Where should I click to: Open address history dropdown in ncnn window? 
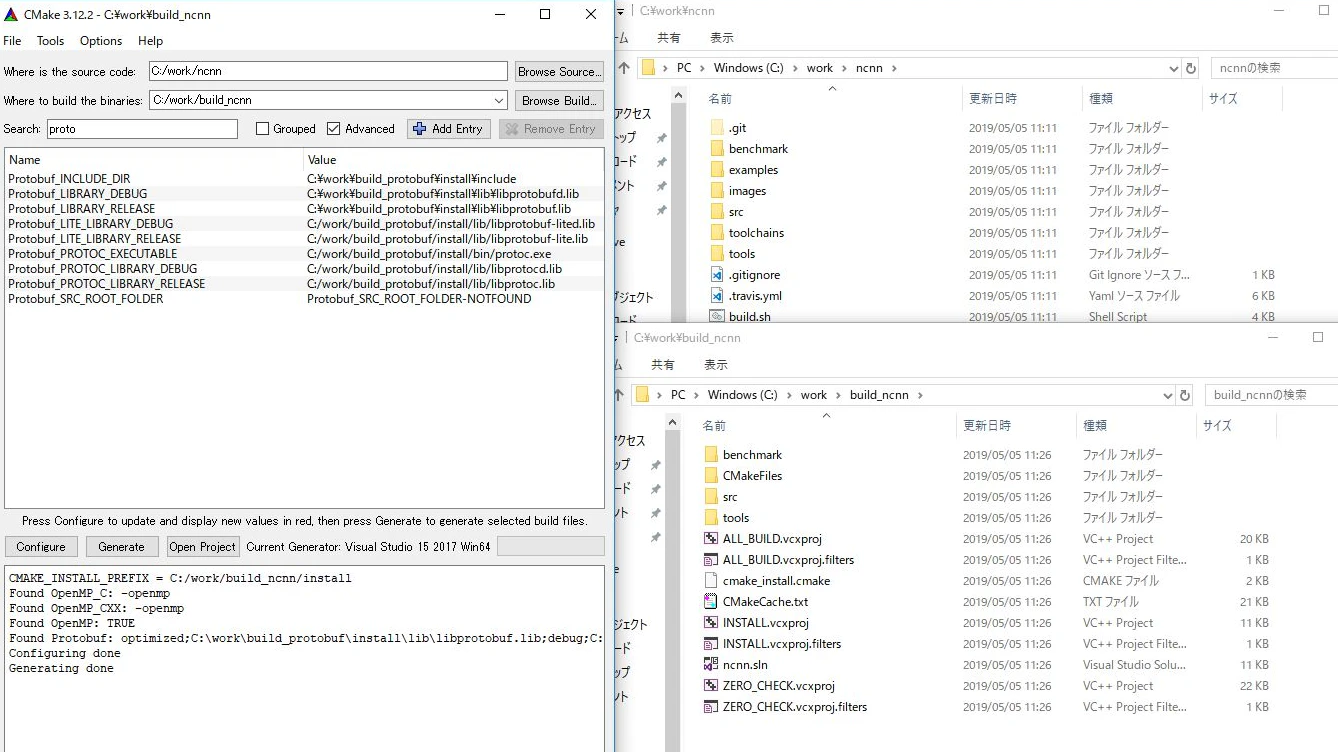click(x=1174, y=68)
